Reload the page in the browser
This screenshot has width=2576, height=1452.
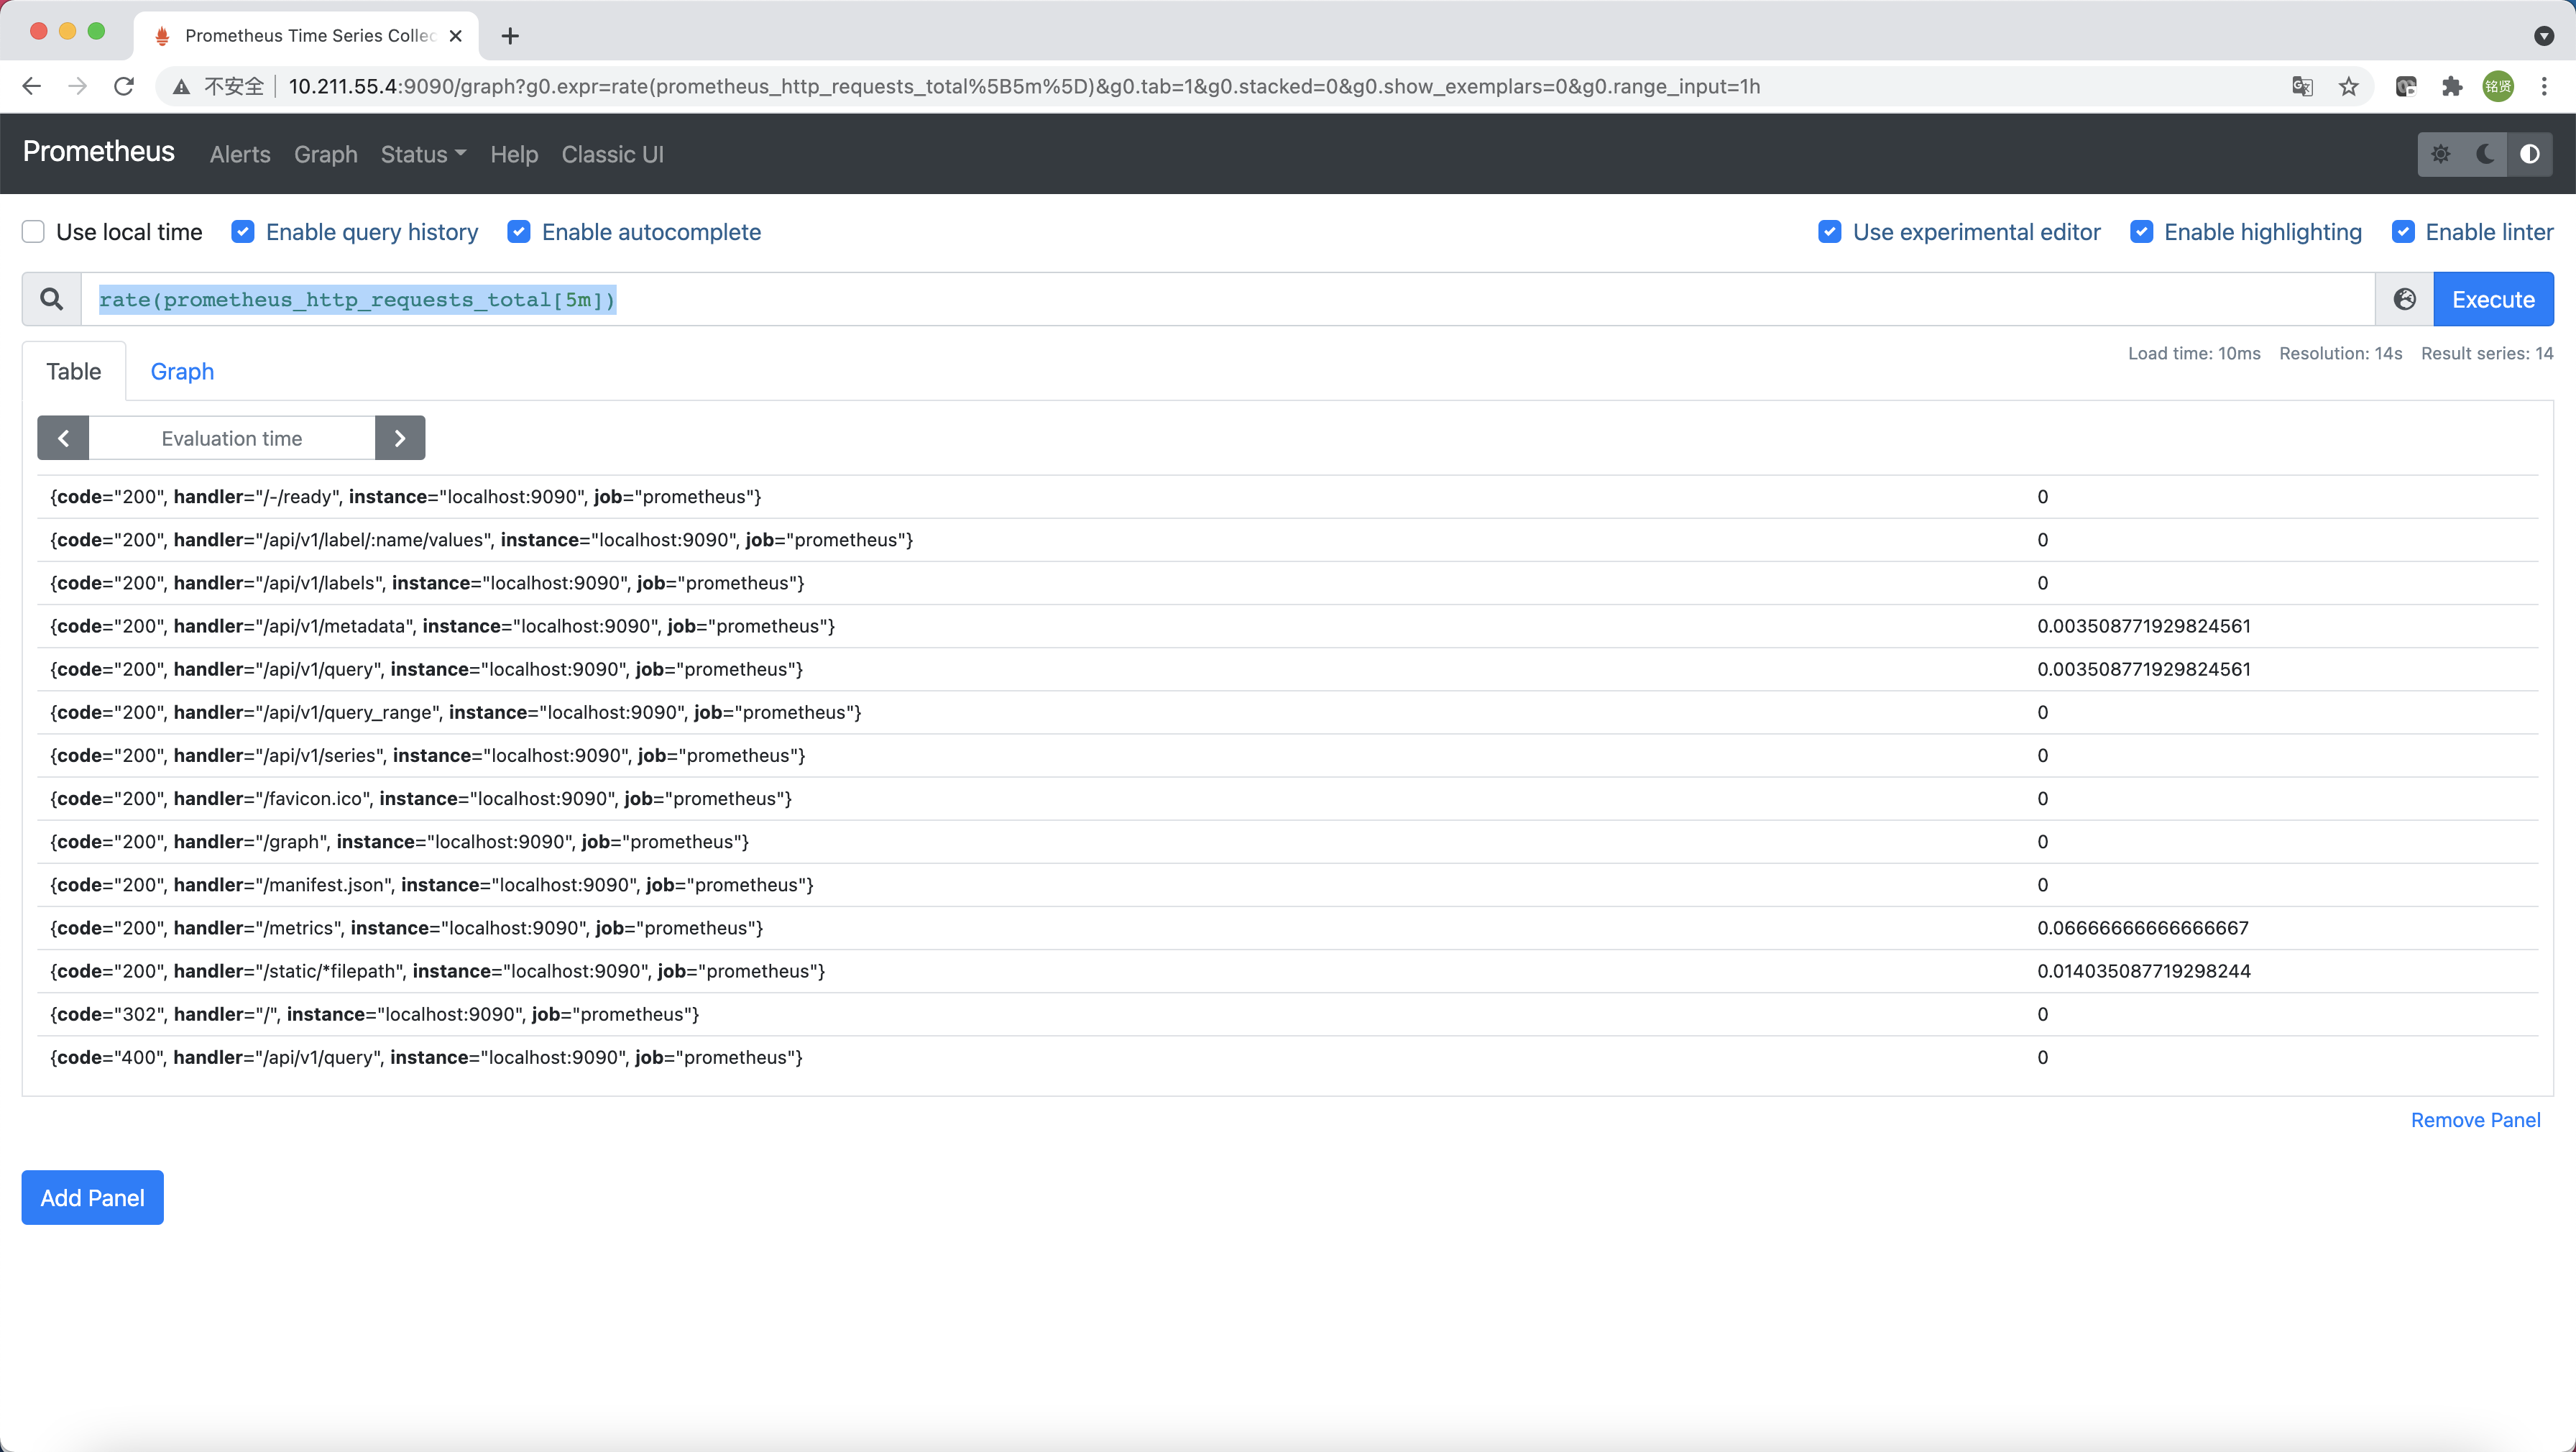pos(124,87)
